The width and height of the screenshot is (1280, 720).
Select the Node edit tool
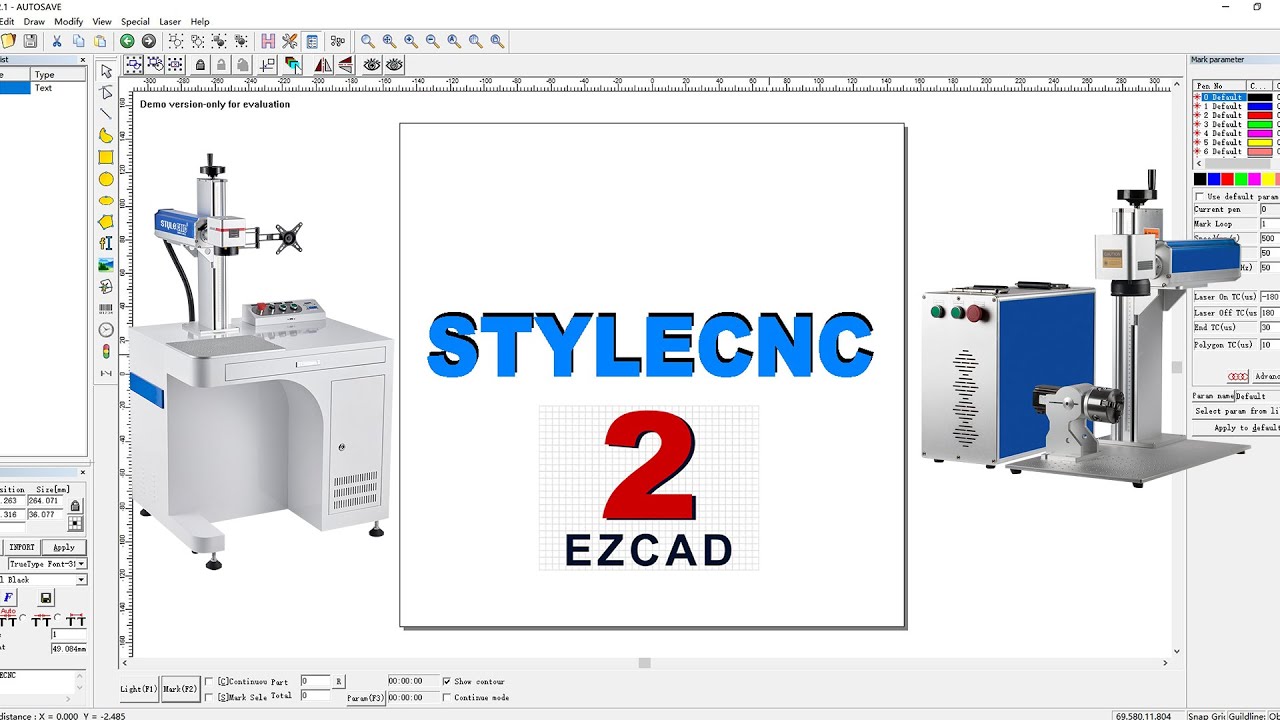coord(106,92)
